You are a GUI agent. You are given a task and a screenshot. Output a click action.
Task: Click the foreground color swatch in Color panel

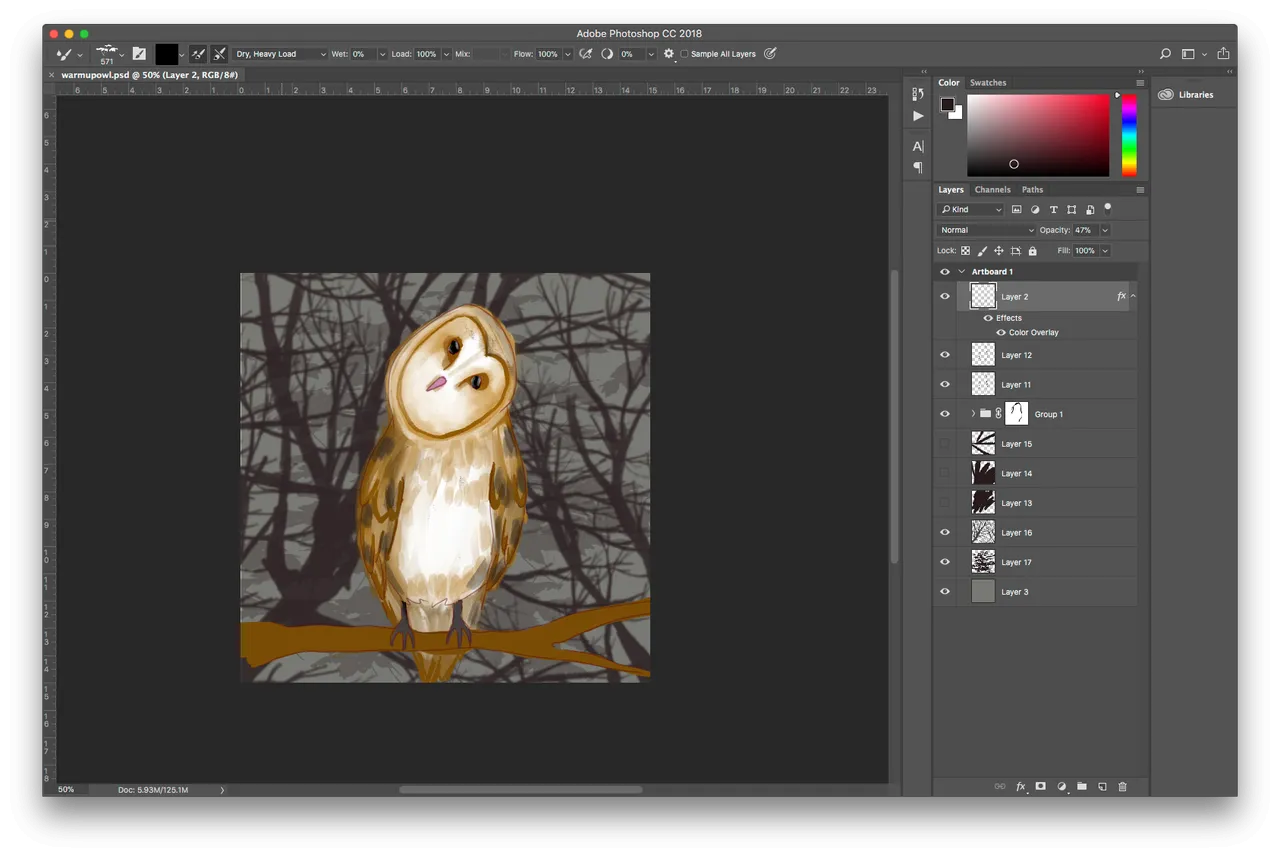[947, 104]
